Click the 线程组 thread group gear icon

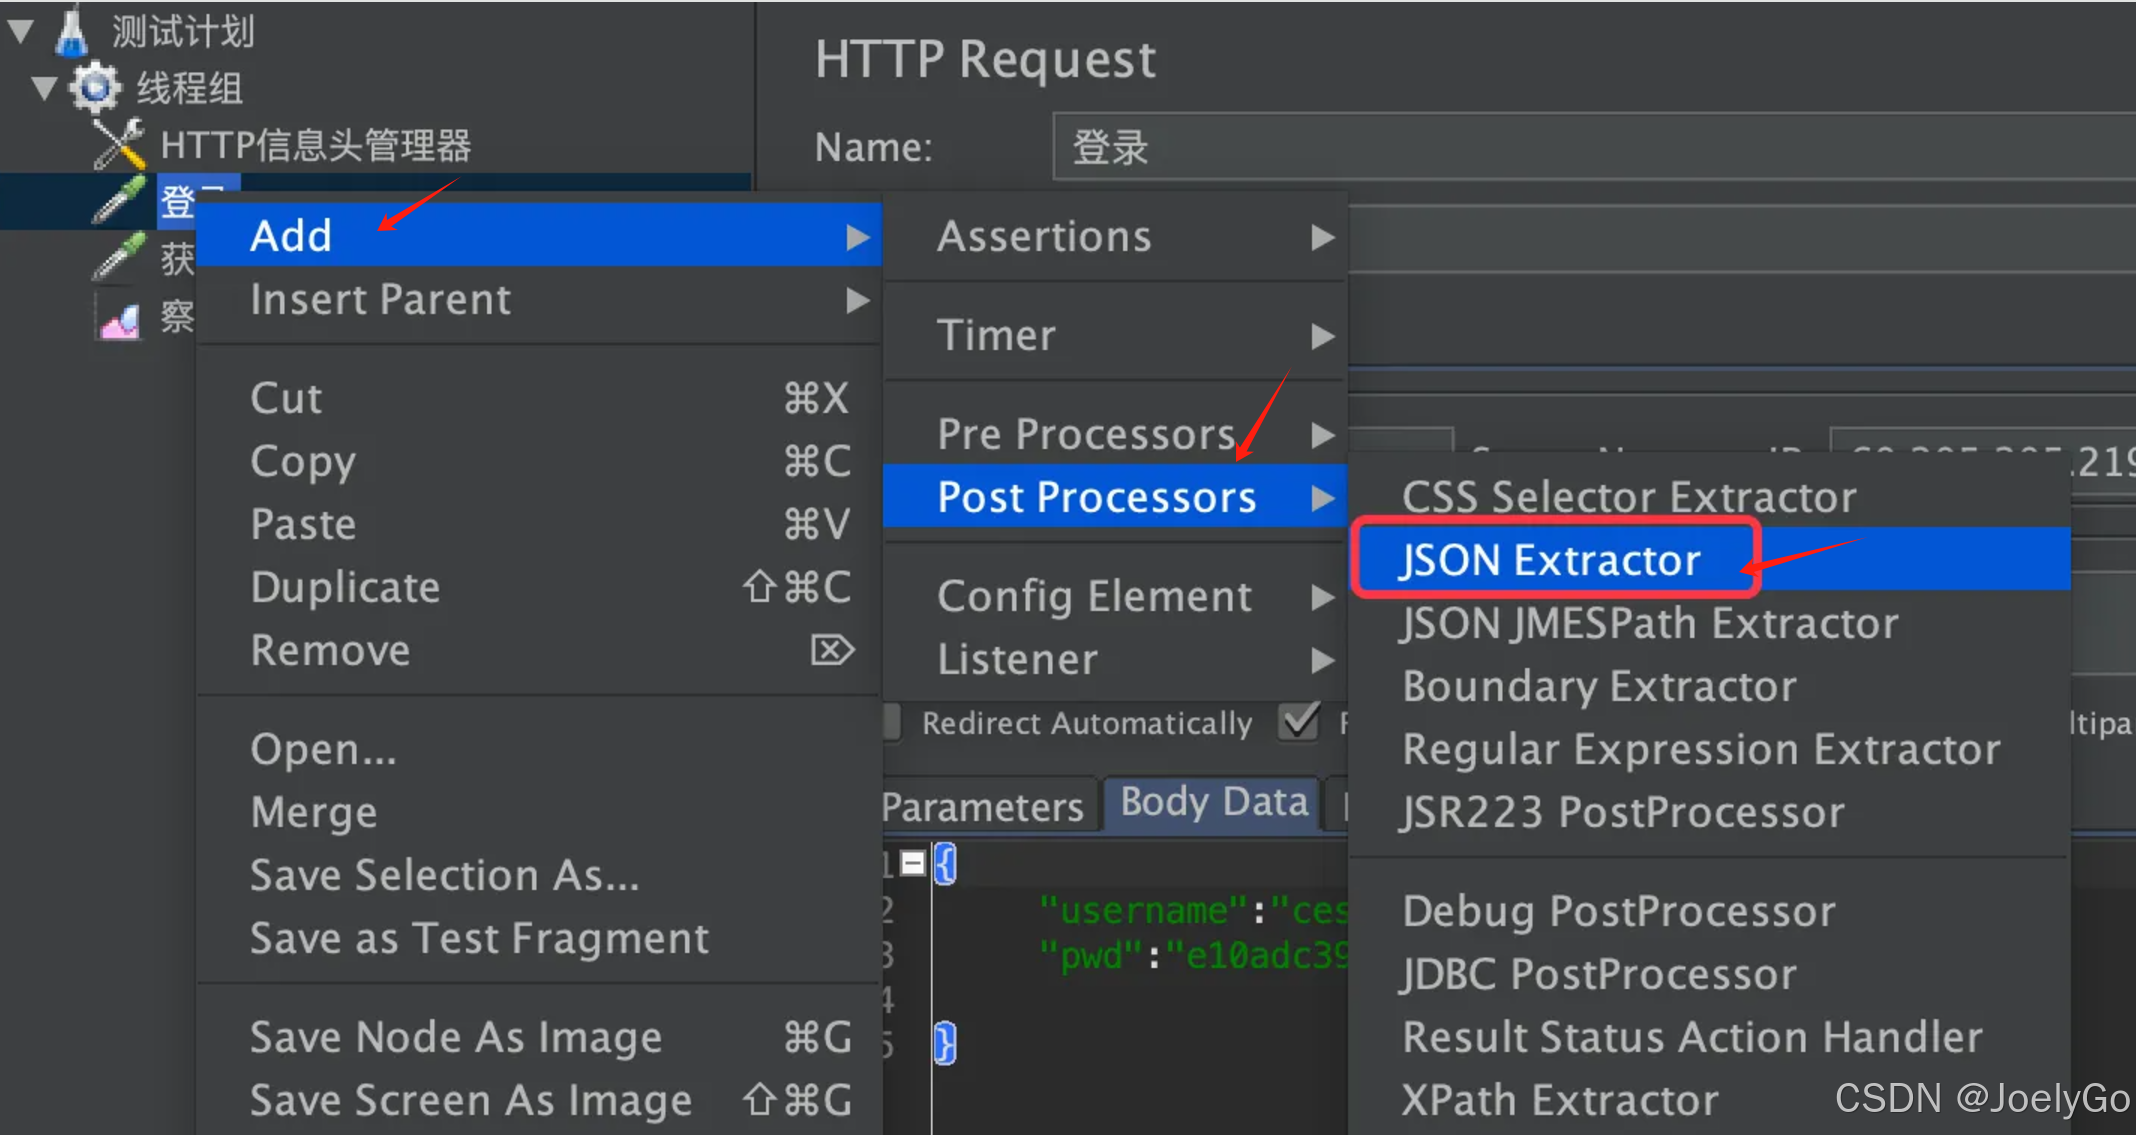95,88
